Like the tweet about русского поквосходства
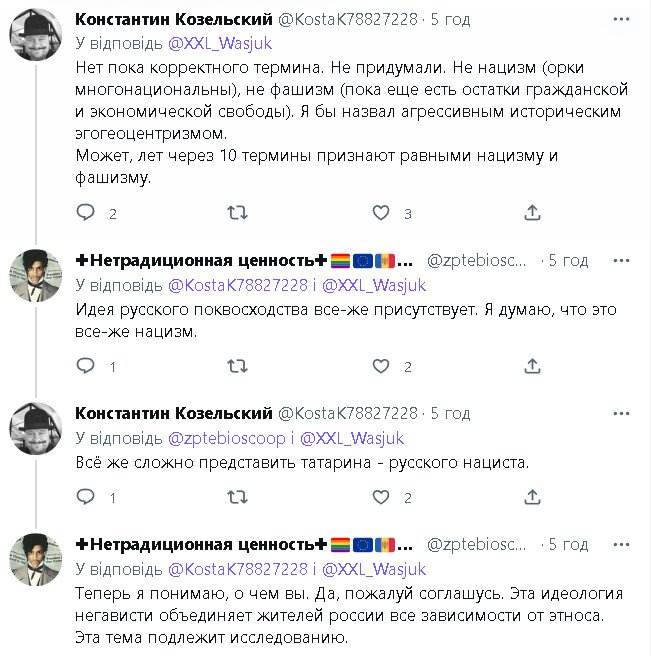Image resolution: width=651 pixels, height=656 pixels. 381,366
